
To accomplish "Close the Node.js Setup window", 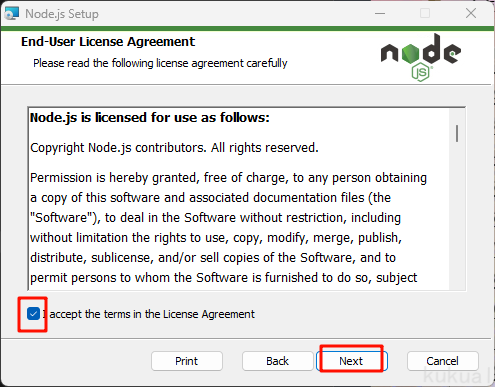I will pyautogui.click(x=471, y=14).
